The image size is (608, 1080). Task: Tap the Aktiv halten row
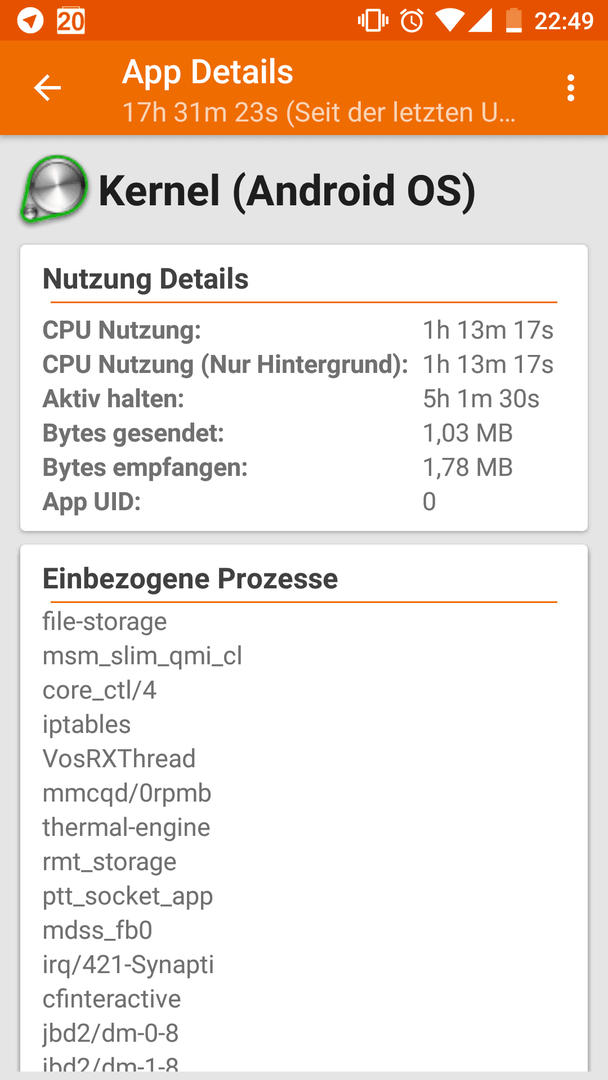298,399
